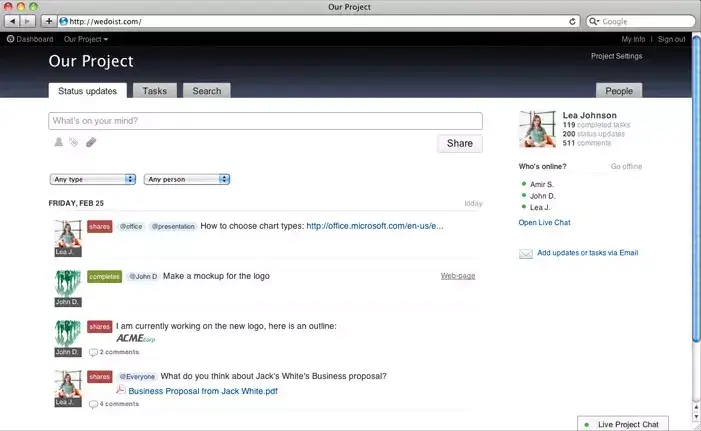The height and width of the screenshot is (431, 701).
Task: Click the shares label on the new logo post
Action: click(100, 326)
